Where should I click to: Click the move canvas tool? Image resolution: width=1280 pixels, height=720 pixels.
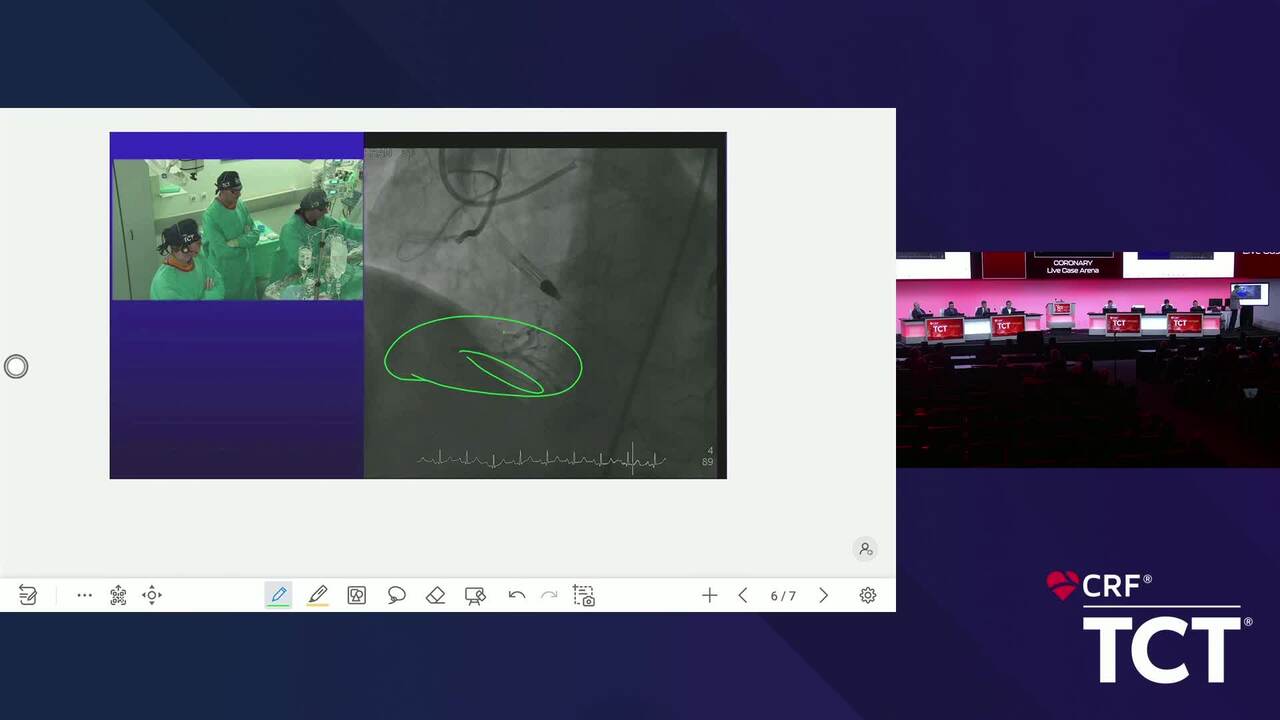(x=152, y=595)
